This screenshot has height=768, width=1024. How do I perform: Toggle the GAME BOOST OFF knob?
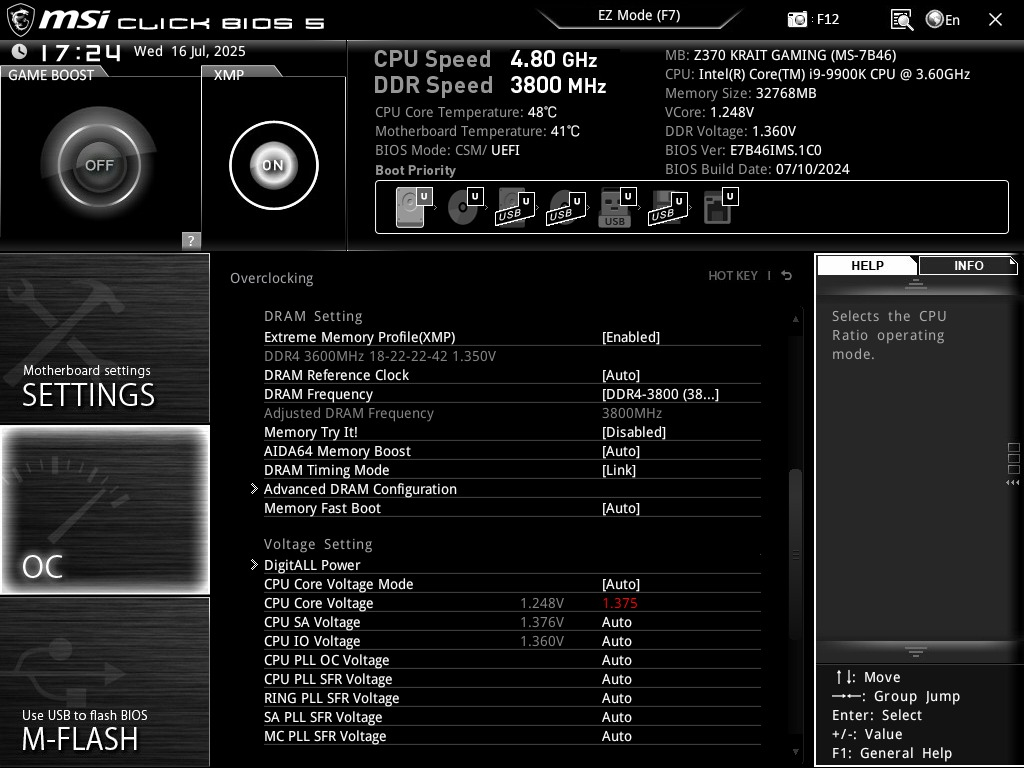tap(99, 165)
